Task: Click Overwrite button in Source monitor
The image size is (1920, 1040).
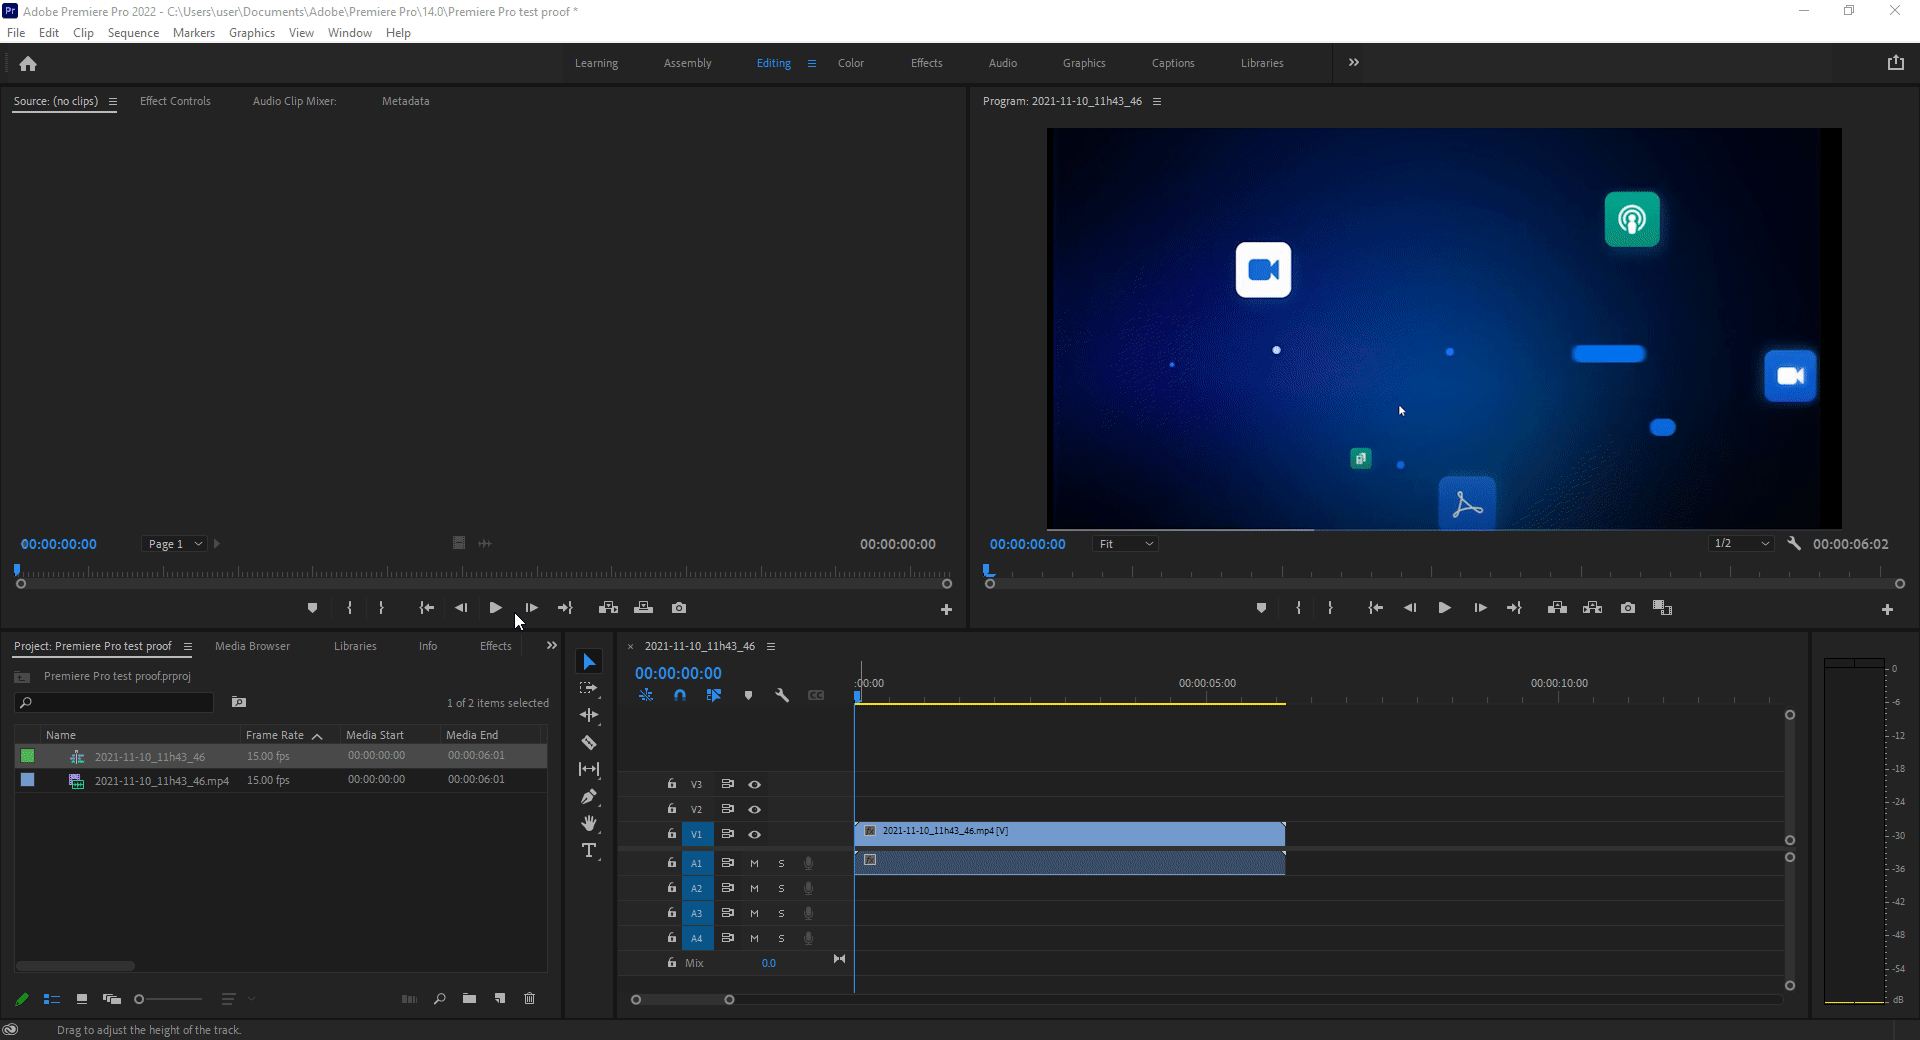Action: point(643,608)
